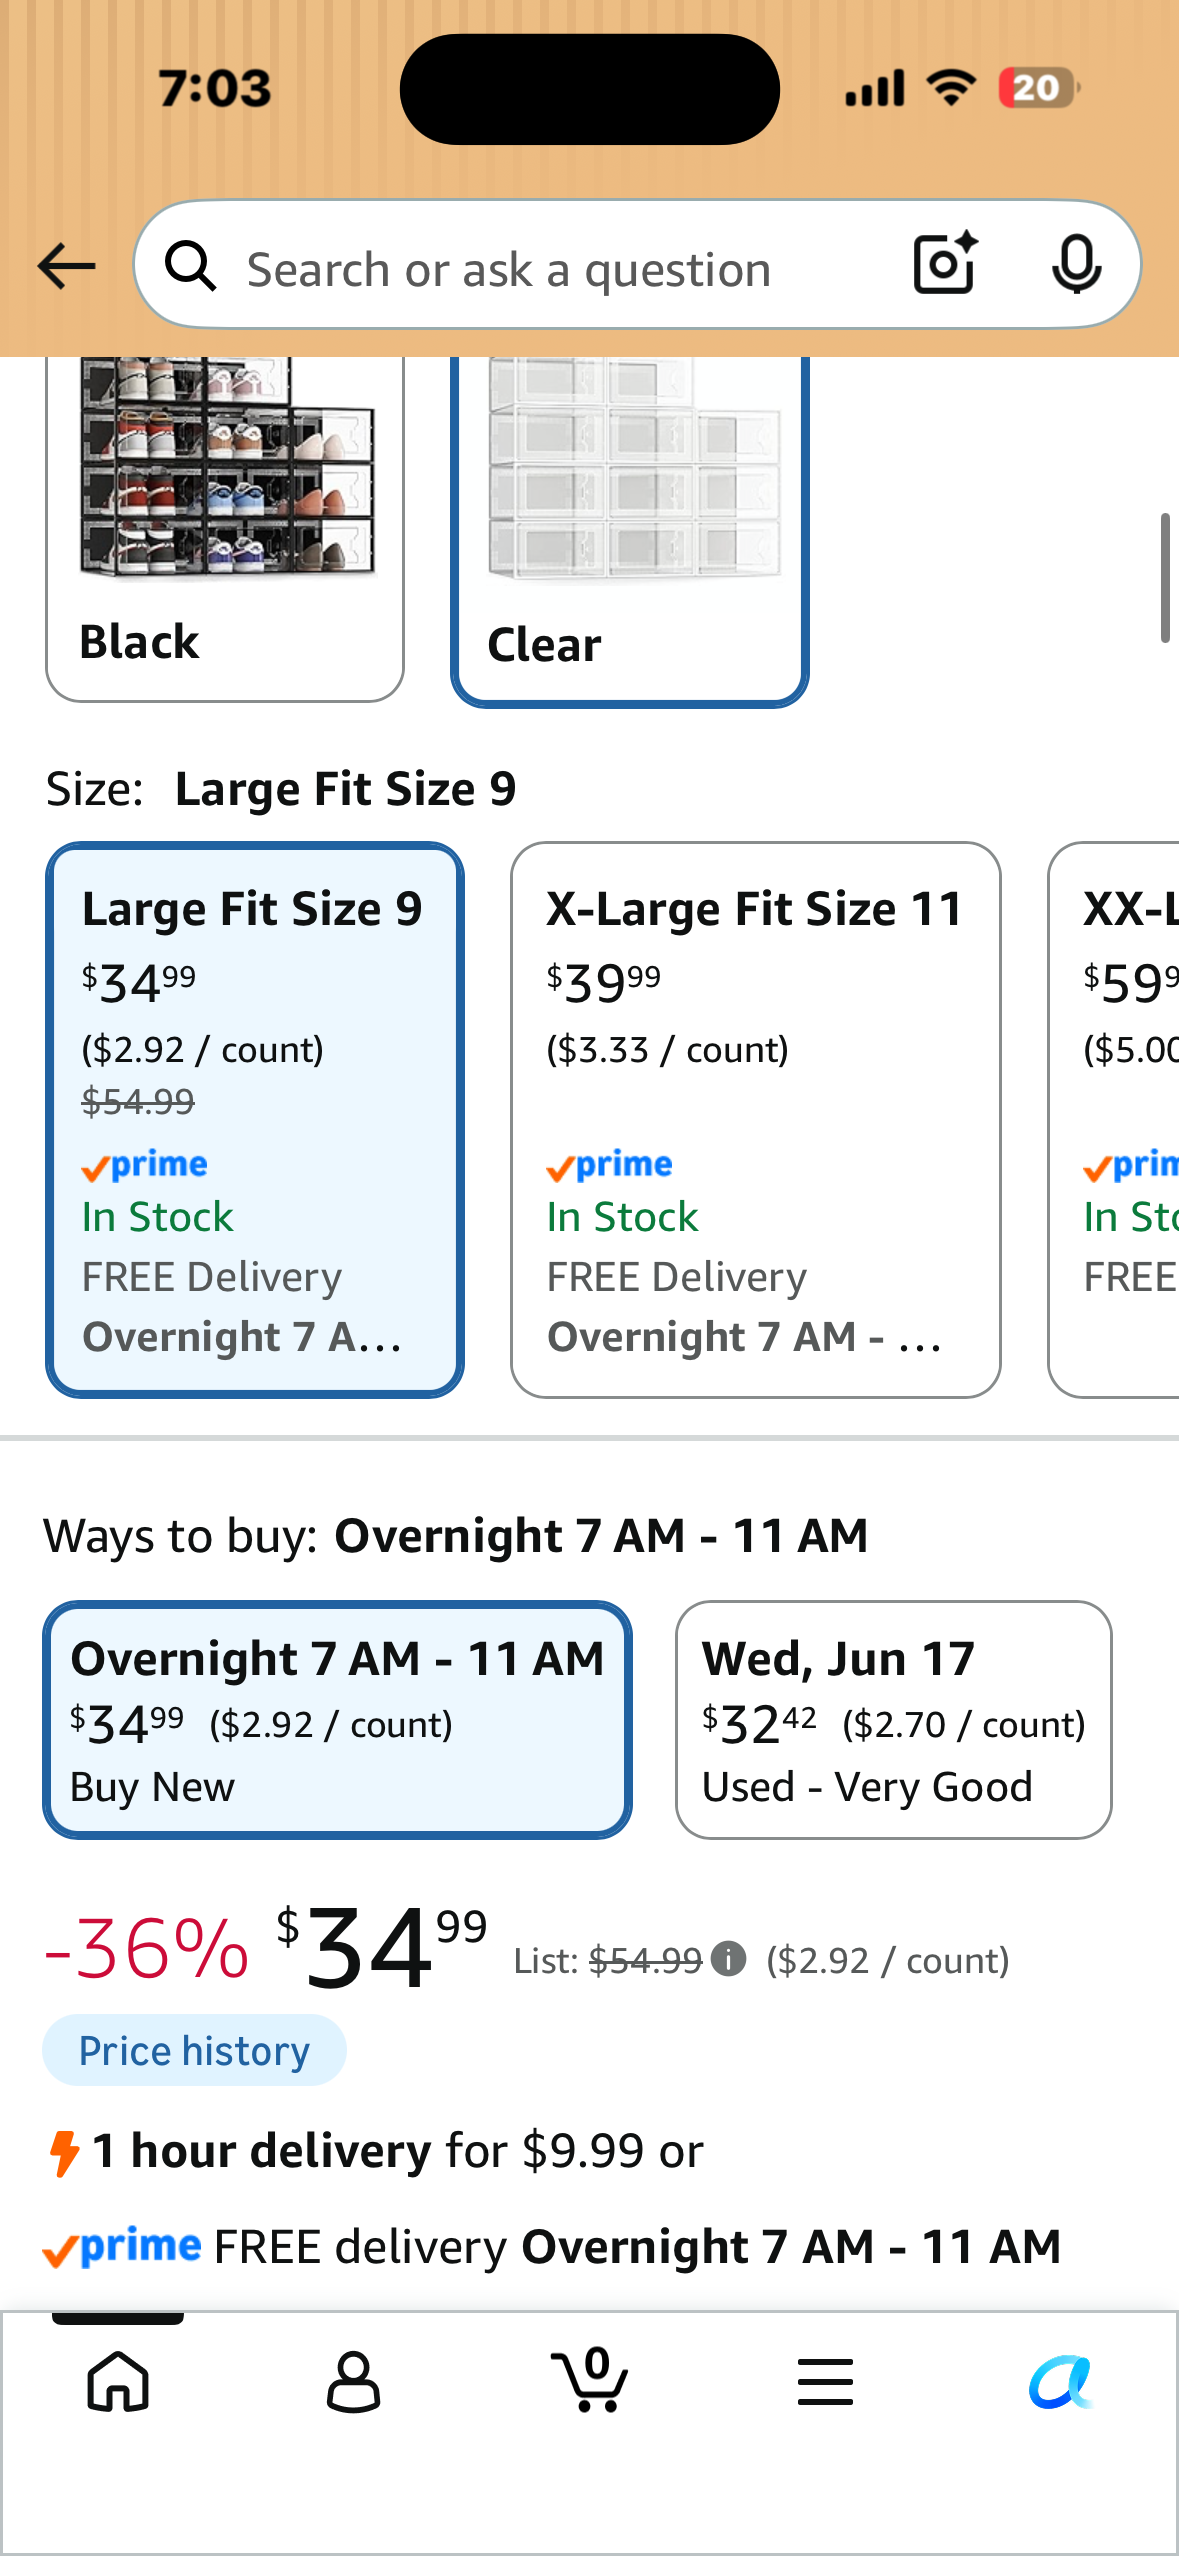This screenshot has width=1179, height=2556.
Task: Open the Price history button
Action: pos(194,2050)
